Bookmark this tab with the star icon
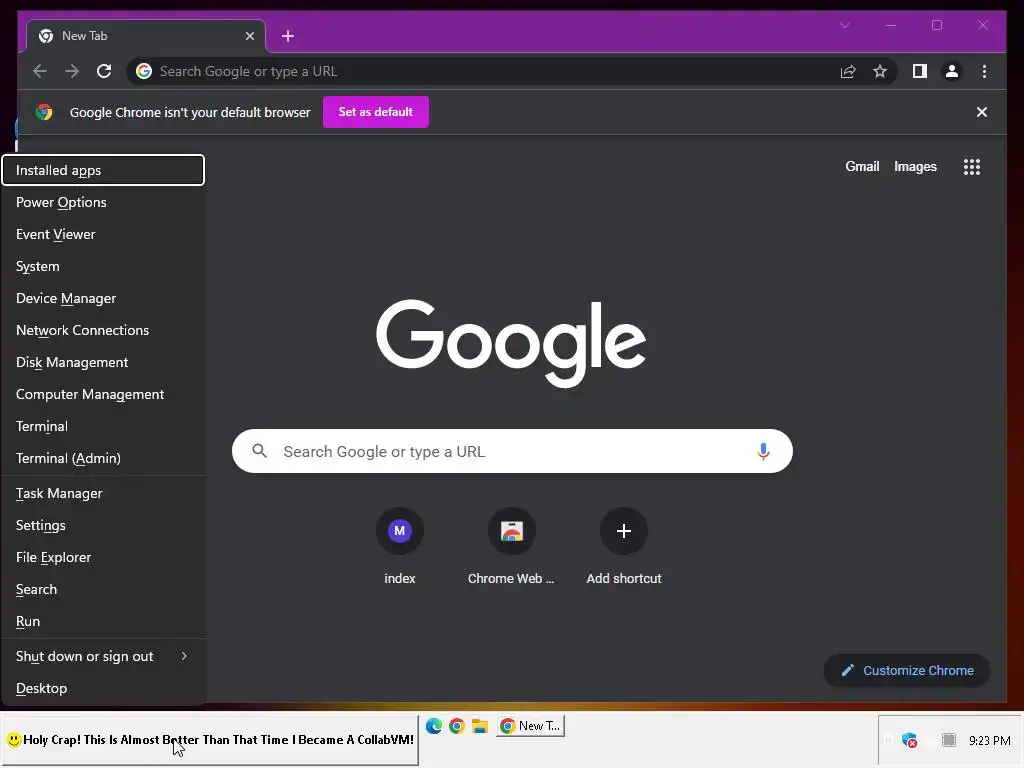Screen dimensions: 1024x768 pyautogui.click(x=880, y=71)
